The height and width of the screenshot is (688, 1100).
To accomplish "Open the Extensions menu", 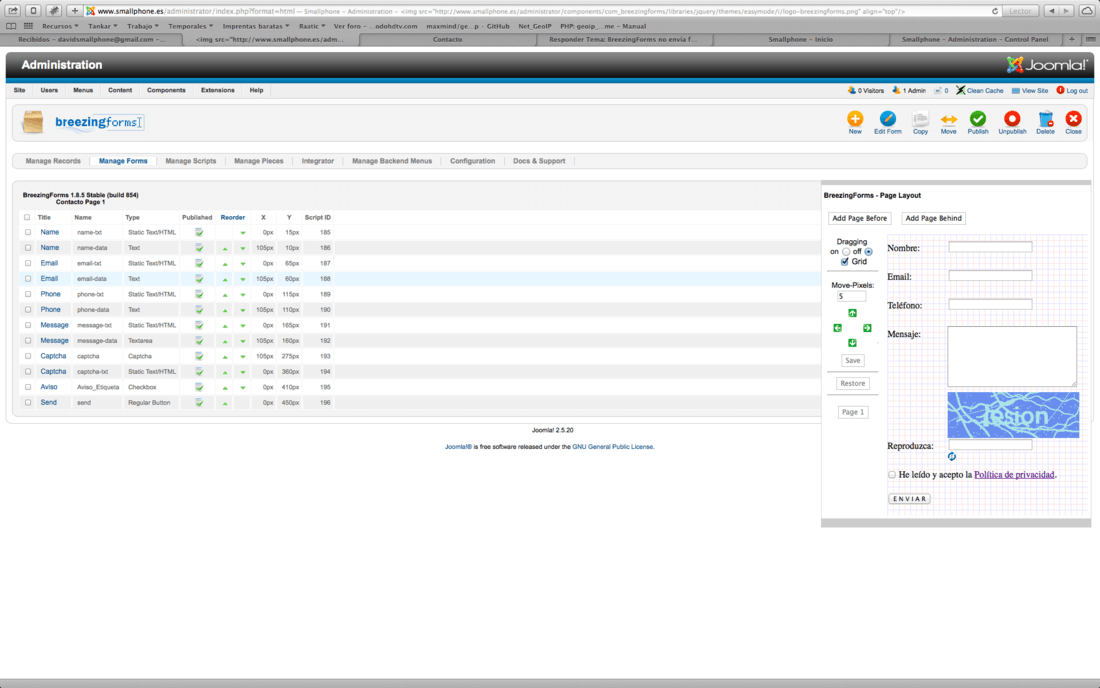I will tap(217, 90).
